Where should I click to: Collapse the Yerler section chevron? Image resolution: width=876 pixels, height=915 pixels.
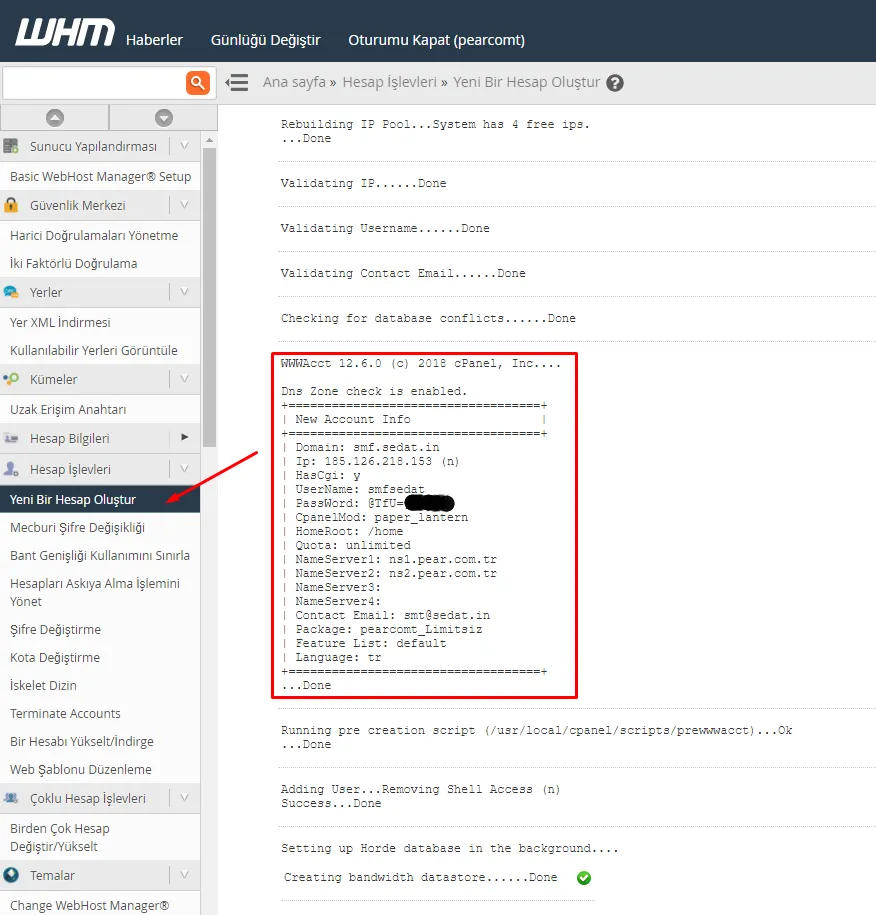(x=184, y=292)
